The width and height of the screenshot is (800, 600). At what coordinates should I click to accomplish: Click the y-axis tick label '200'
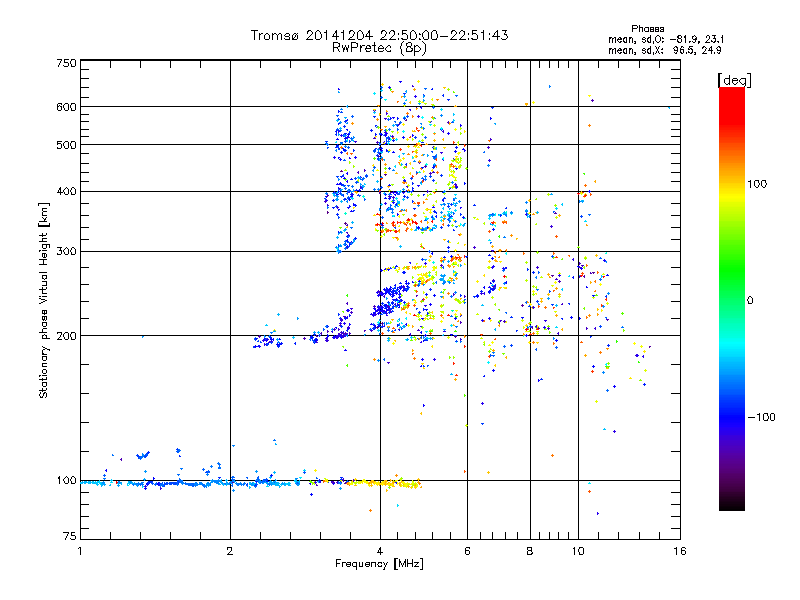pyautogui.click(x=66, y=336)
